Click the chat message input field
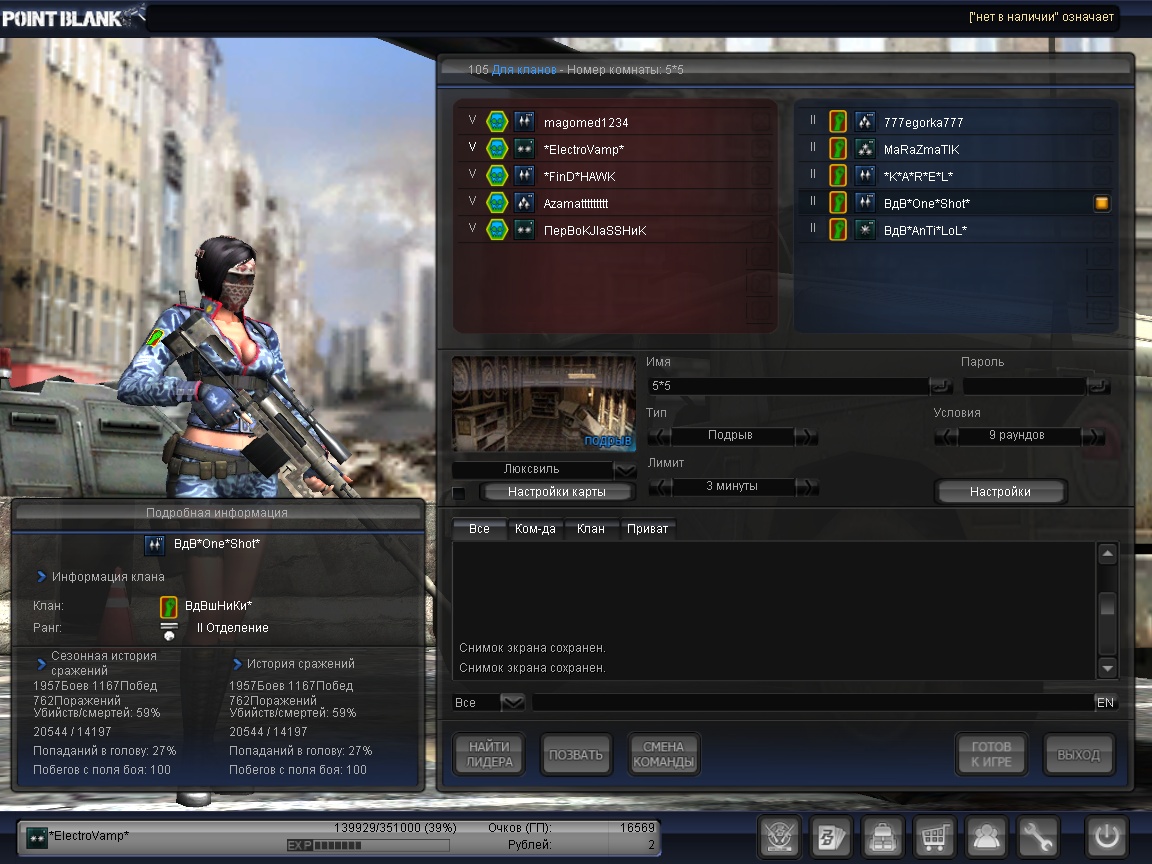Screen dimensions: 1152x864 tap(813, 702)
